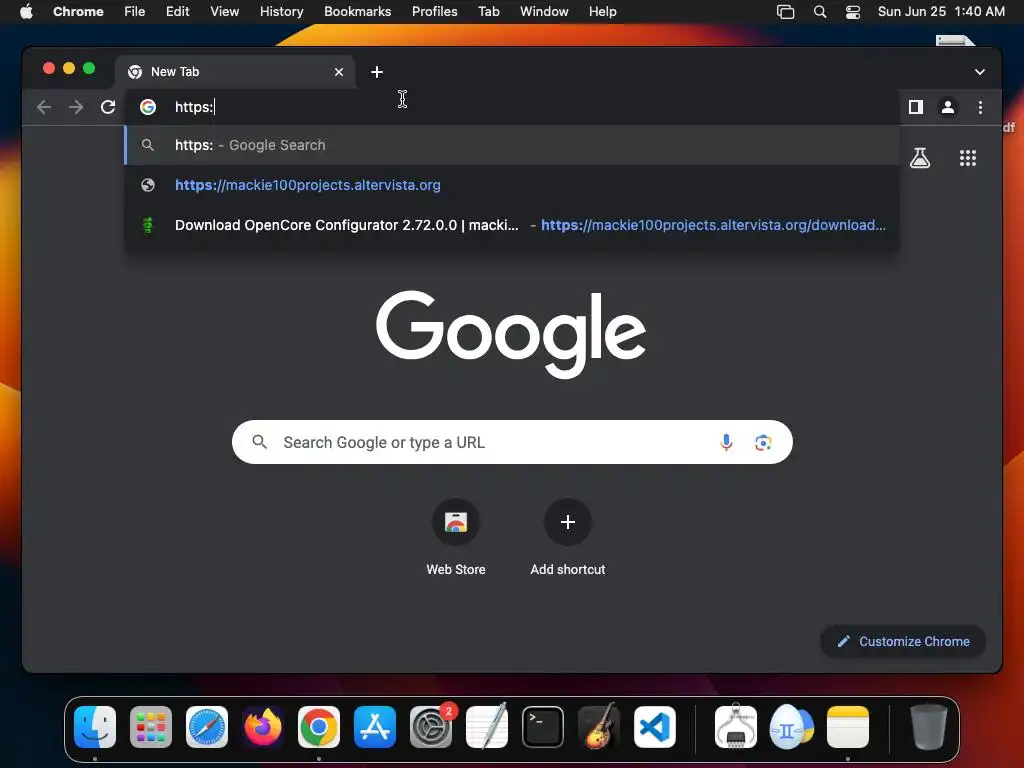The height and width of the screenshot is (768, 1024).
Task: Open TextEdit from the Dock
Action: click(487, 727)
